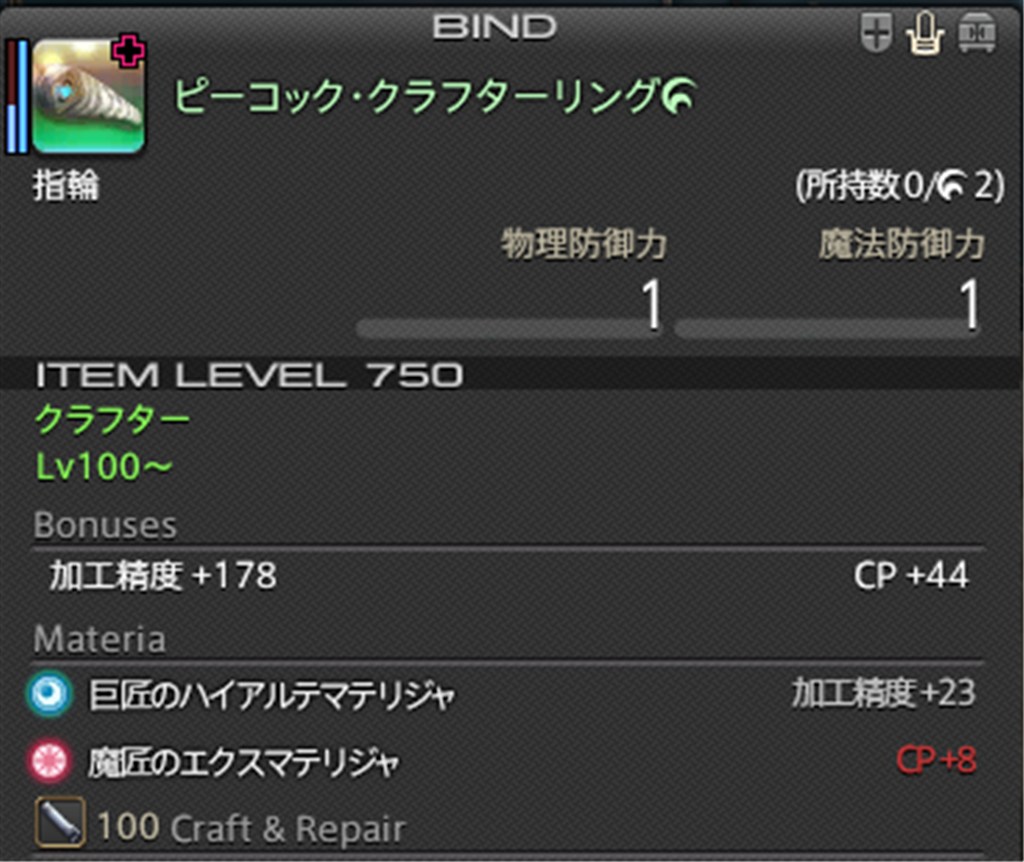Click the 魔匠のエクスマテリジャ materia entry
This screenshot has width=1024, height=862.
tap(502, 761)
